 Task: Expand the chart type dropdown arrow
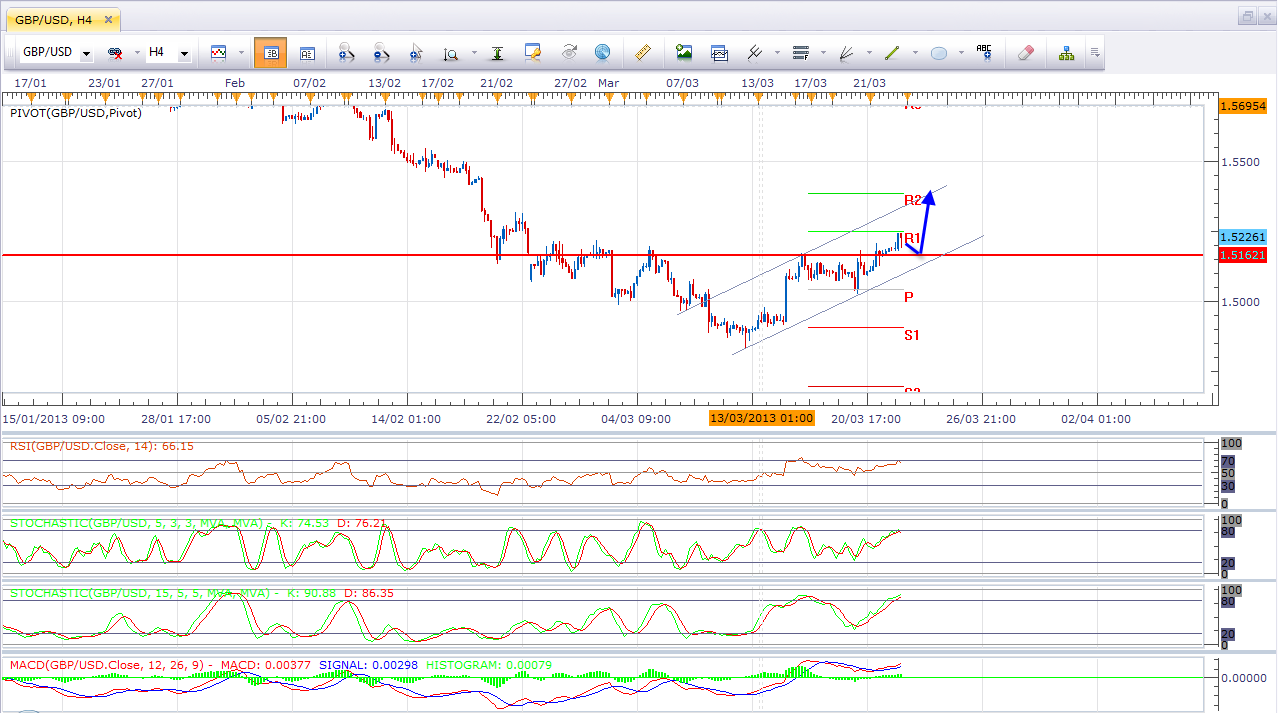(x=239, y=53)
